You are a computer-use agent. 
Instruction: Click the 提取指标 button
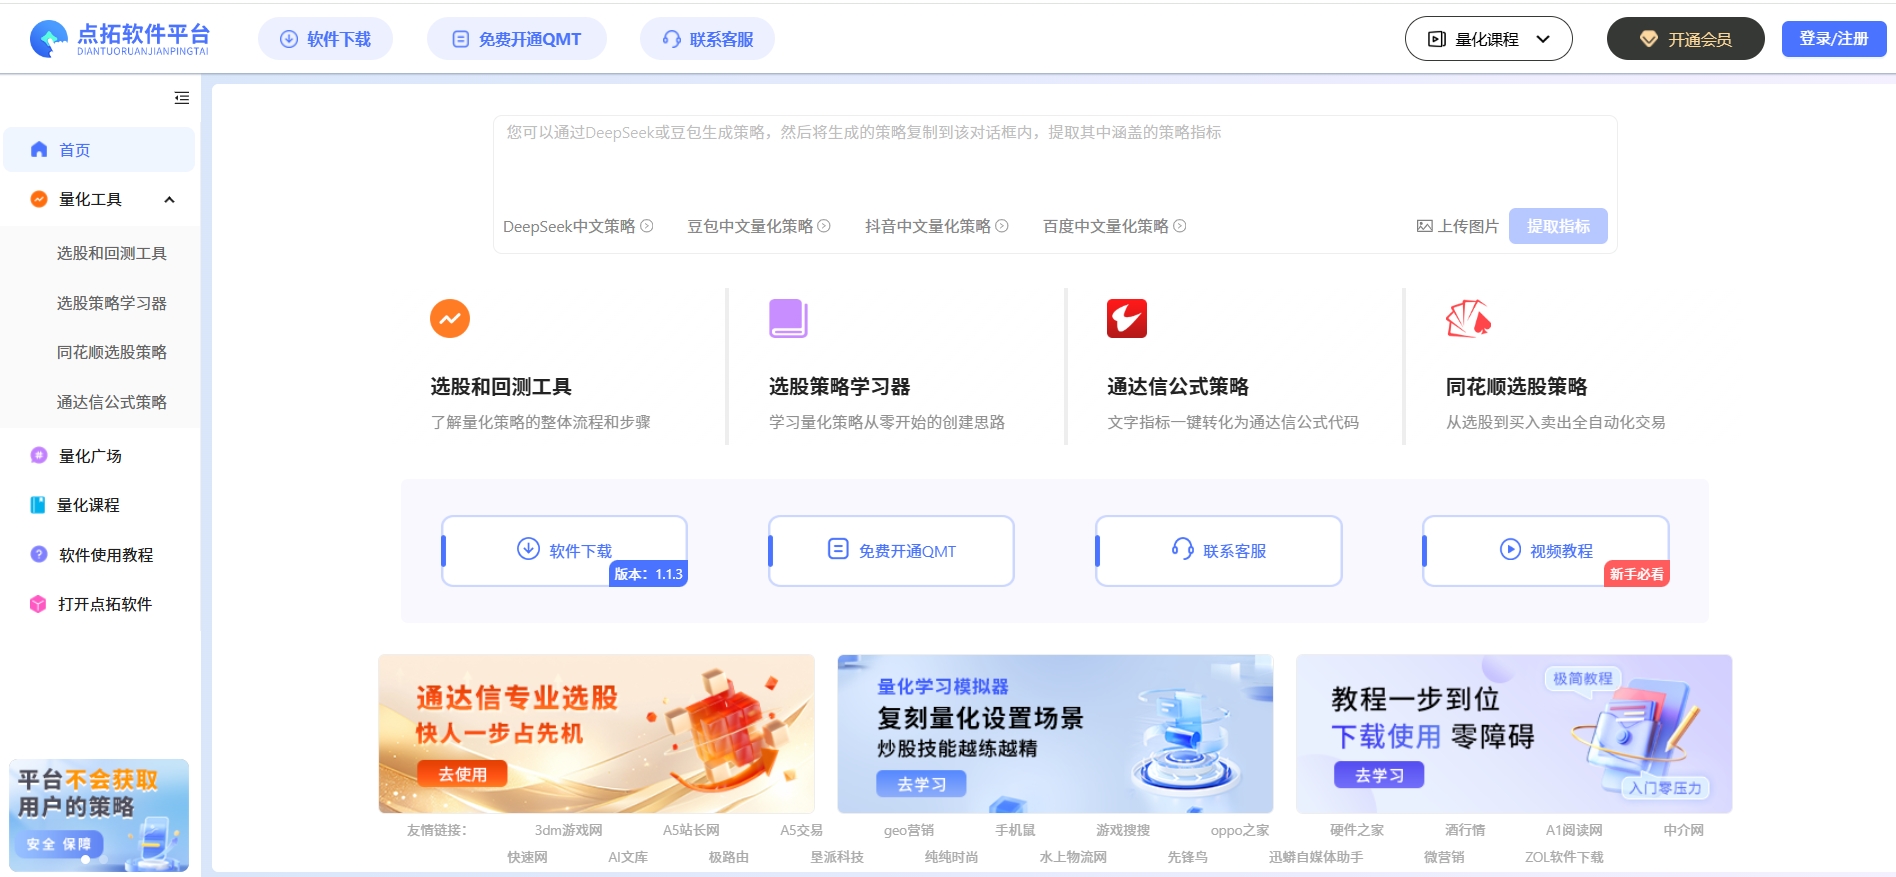pyautogui.click(x=1558, y=226)
